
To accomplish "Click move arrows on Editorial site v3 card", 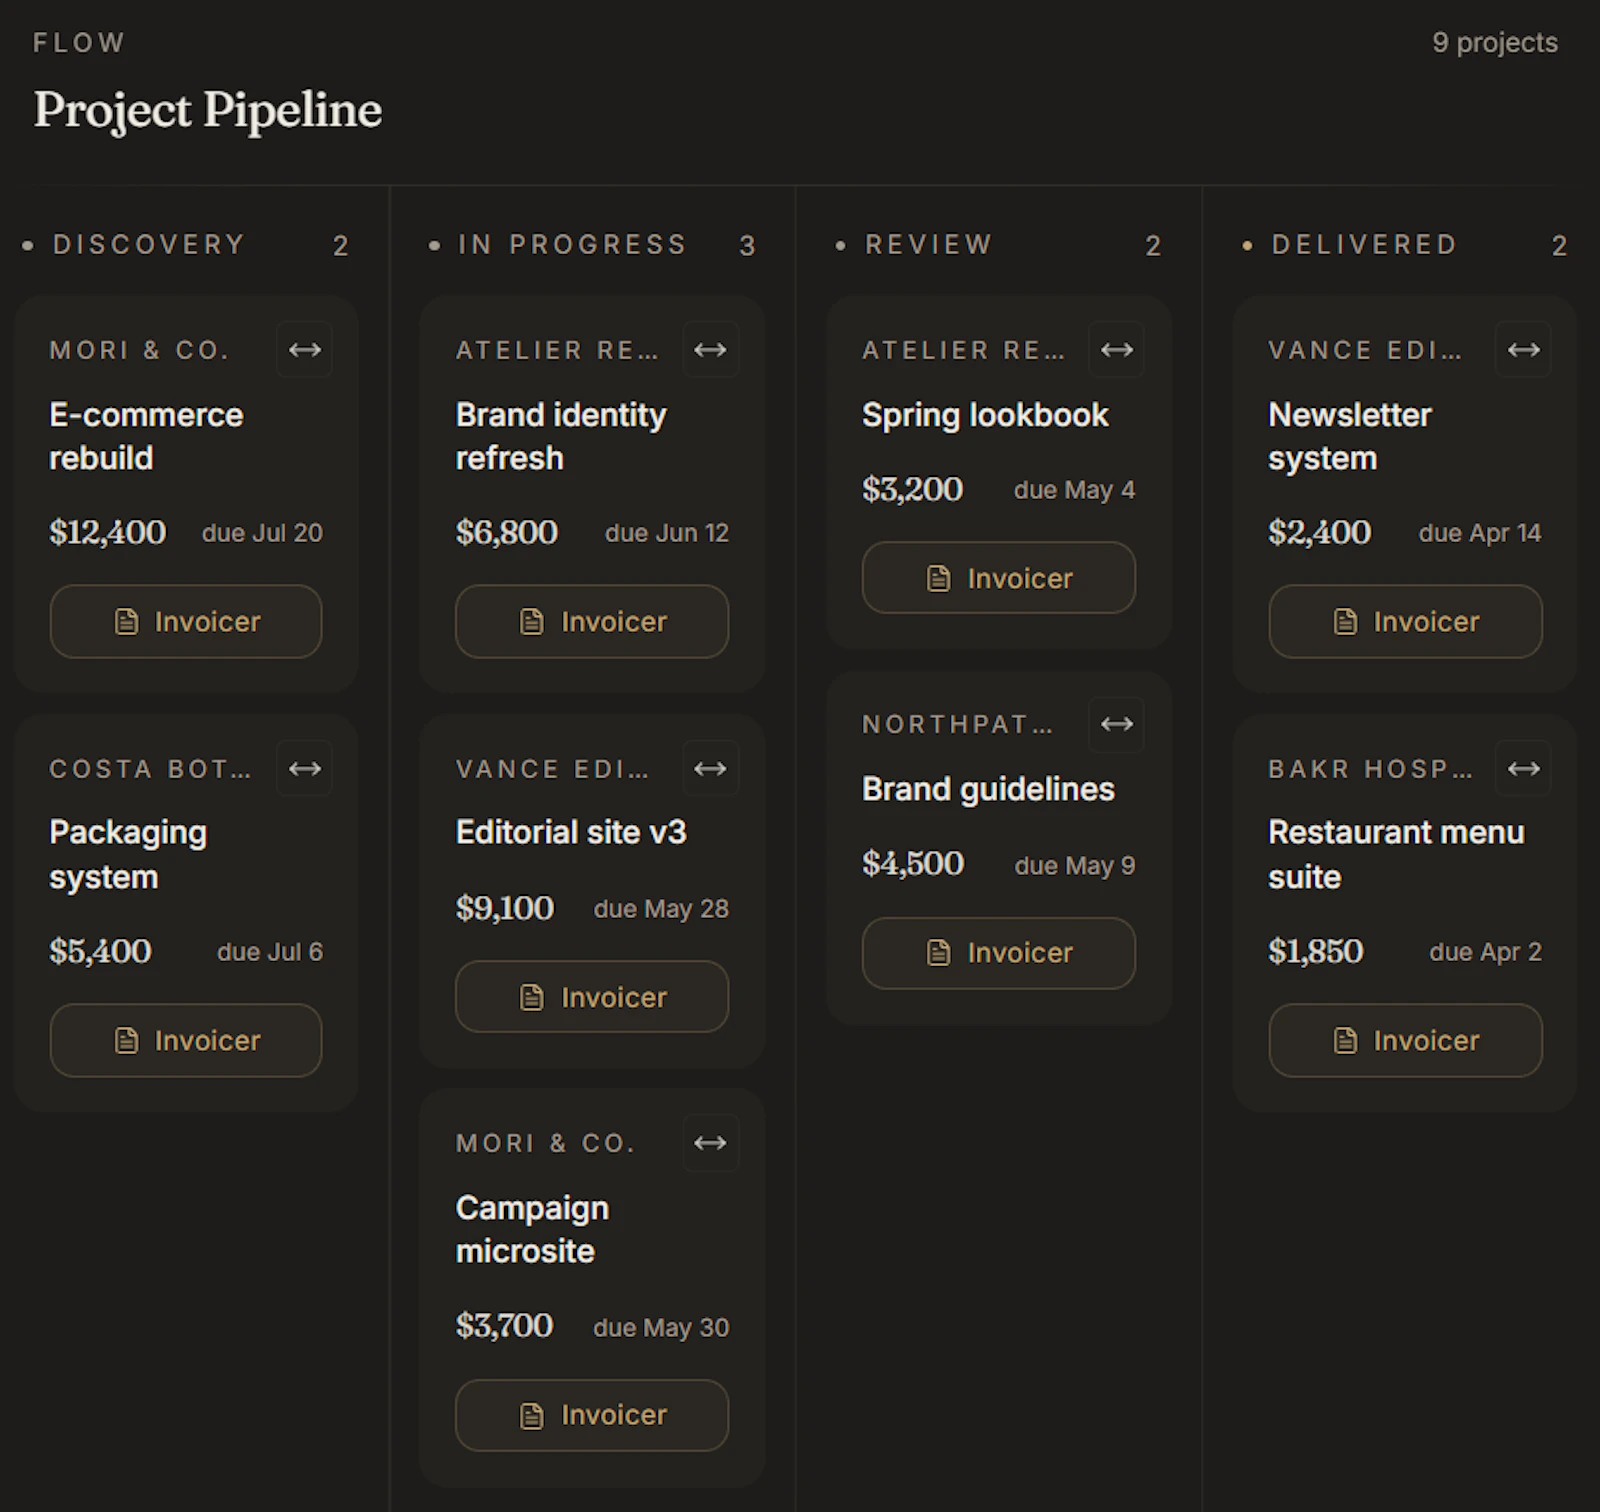I will click(711, 768).
